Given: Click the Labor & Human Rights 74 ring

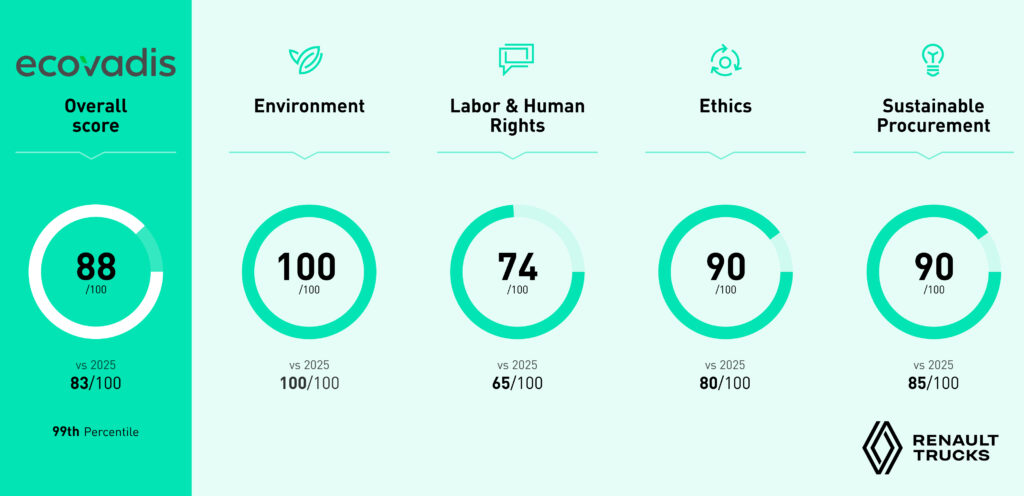Looking at the screenshot, I should [517, 271].
